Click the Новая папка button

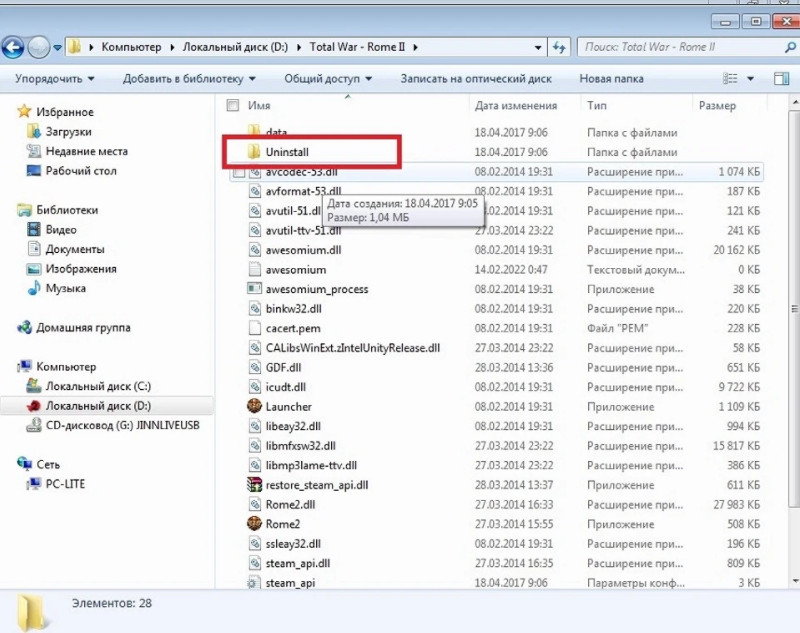click(611, 78)
